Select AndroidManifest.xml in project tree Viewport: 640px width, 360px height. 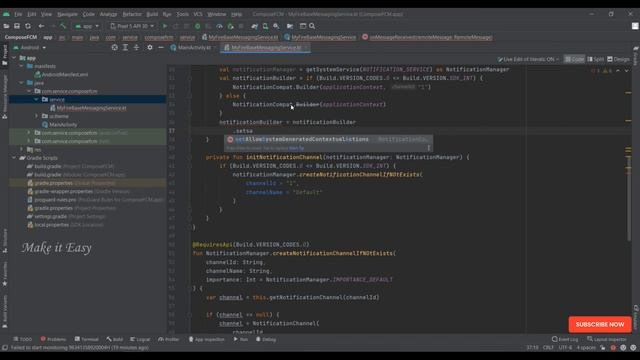coord(61,75)
